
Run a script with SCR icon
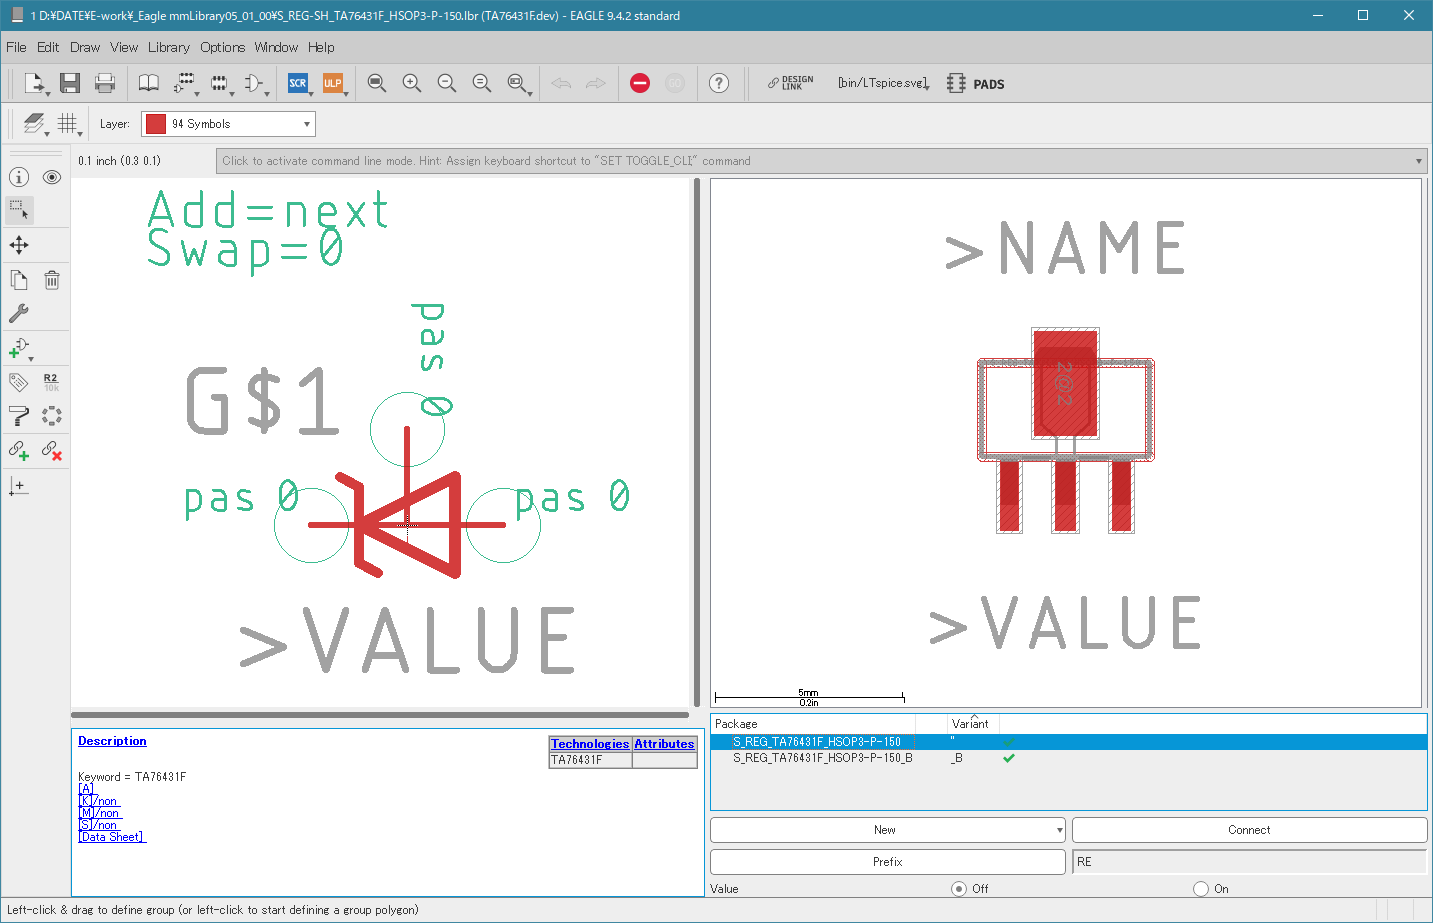click(x=298, y=83)
